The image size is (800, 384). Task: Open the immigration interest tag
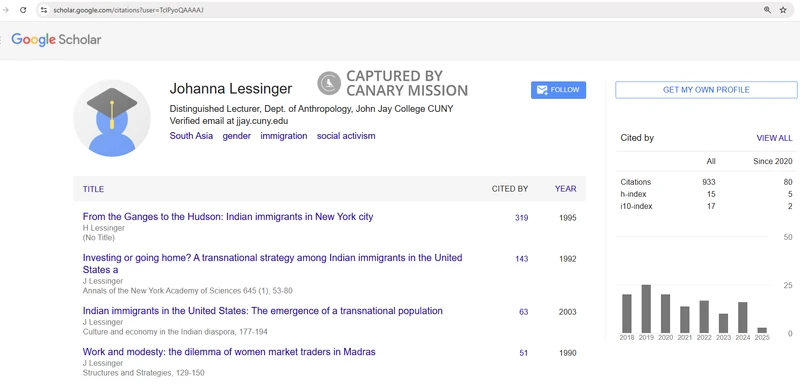[284, 136]
